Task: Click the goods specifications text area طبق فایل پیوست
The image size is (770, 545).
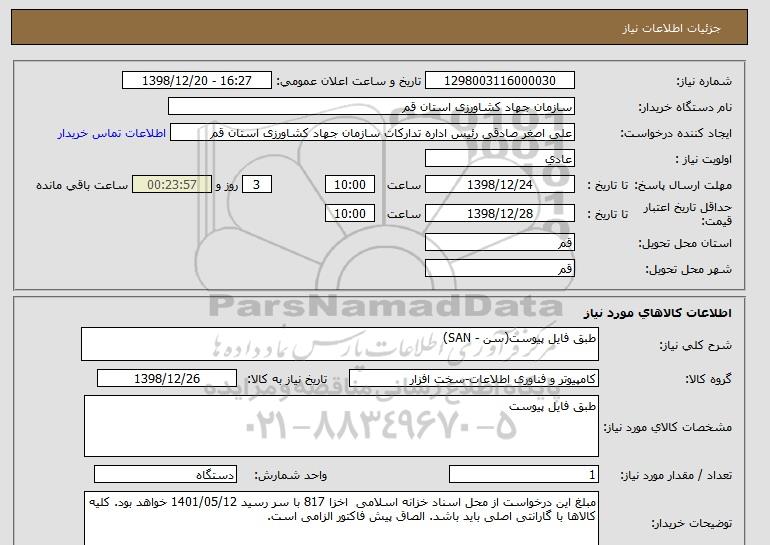Action: point(341,426)
